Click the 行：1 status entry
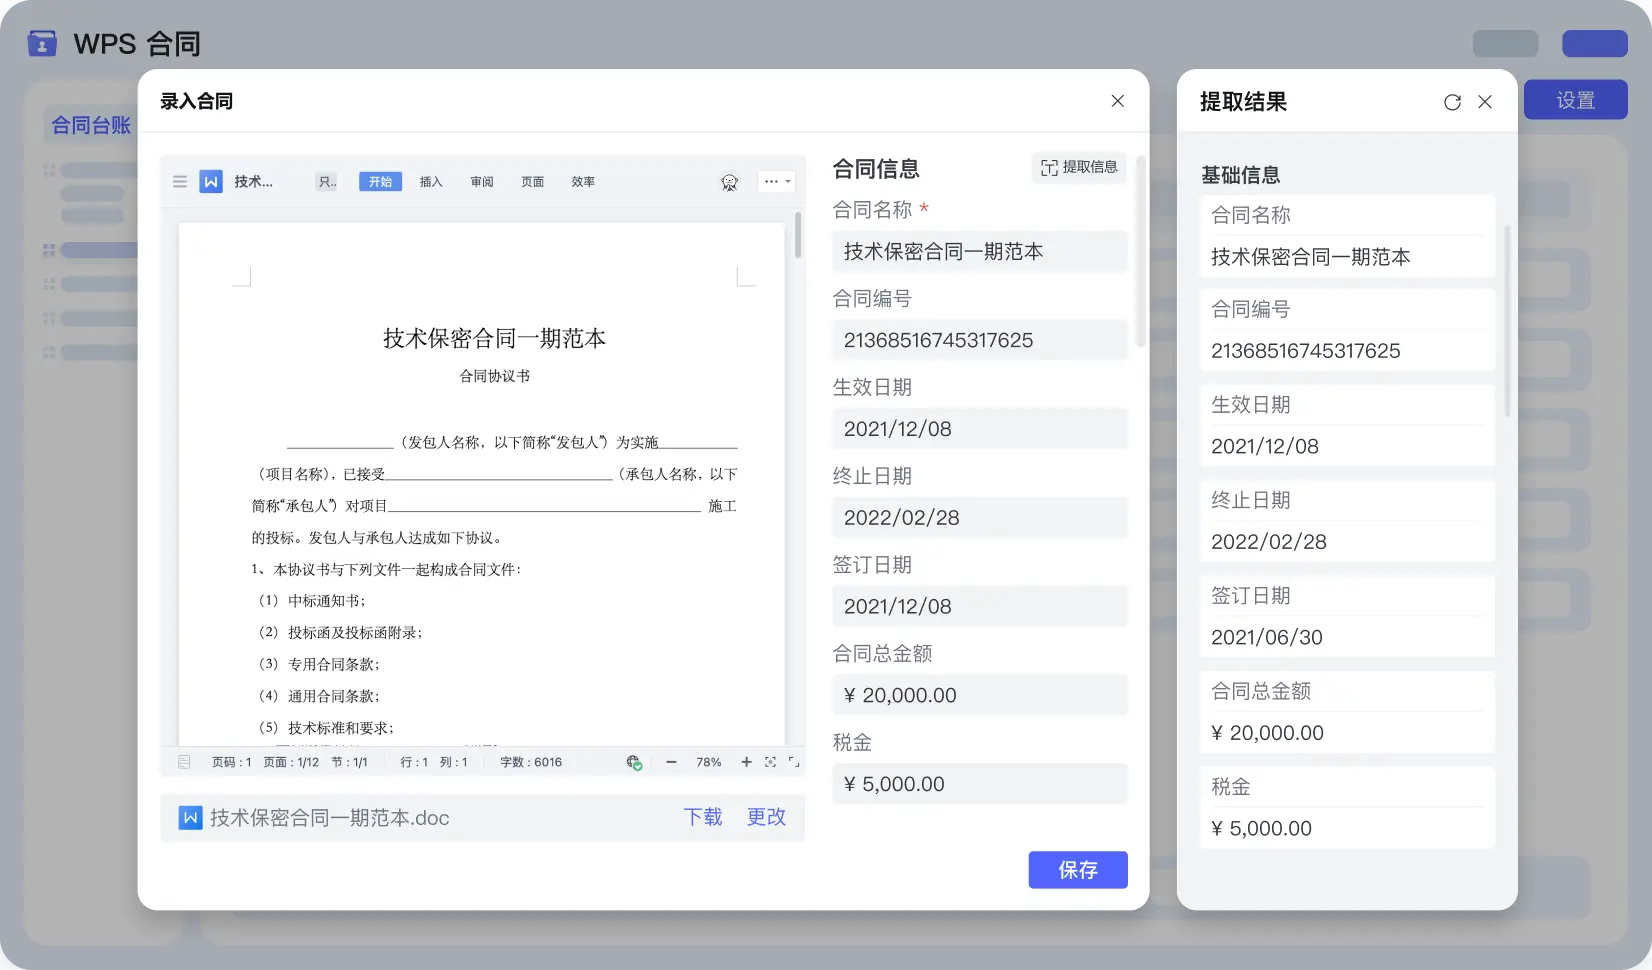Viewport: 1652px width, 970px height. (x=414, y=762)
